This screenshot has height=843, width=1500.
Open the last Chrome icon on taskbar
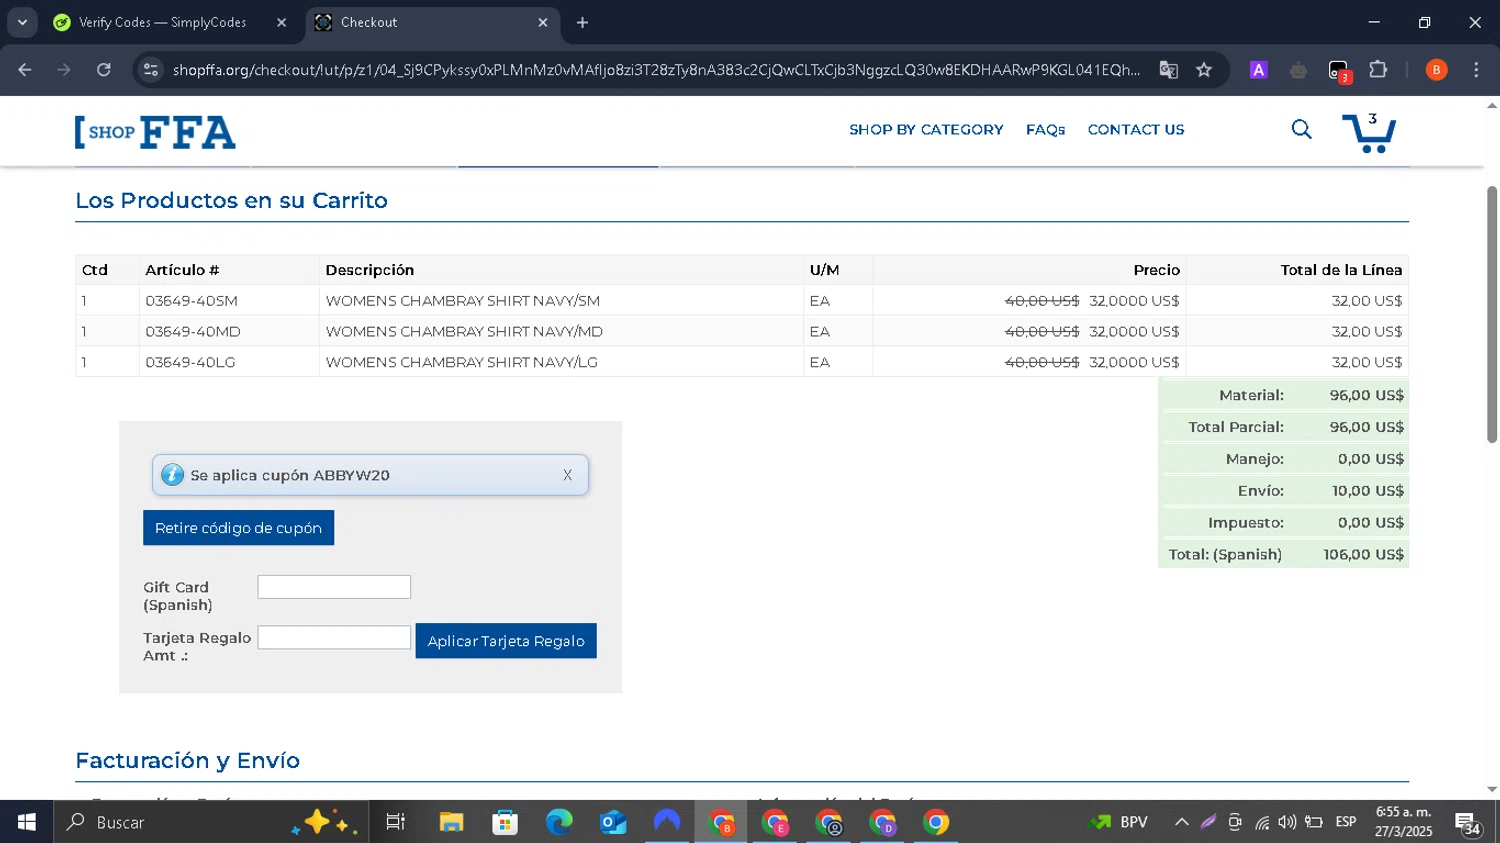click(x=936, y=822)
